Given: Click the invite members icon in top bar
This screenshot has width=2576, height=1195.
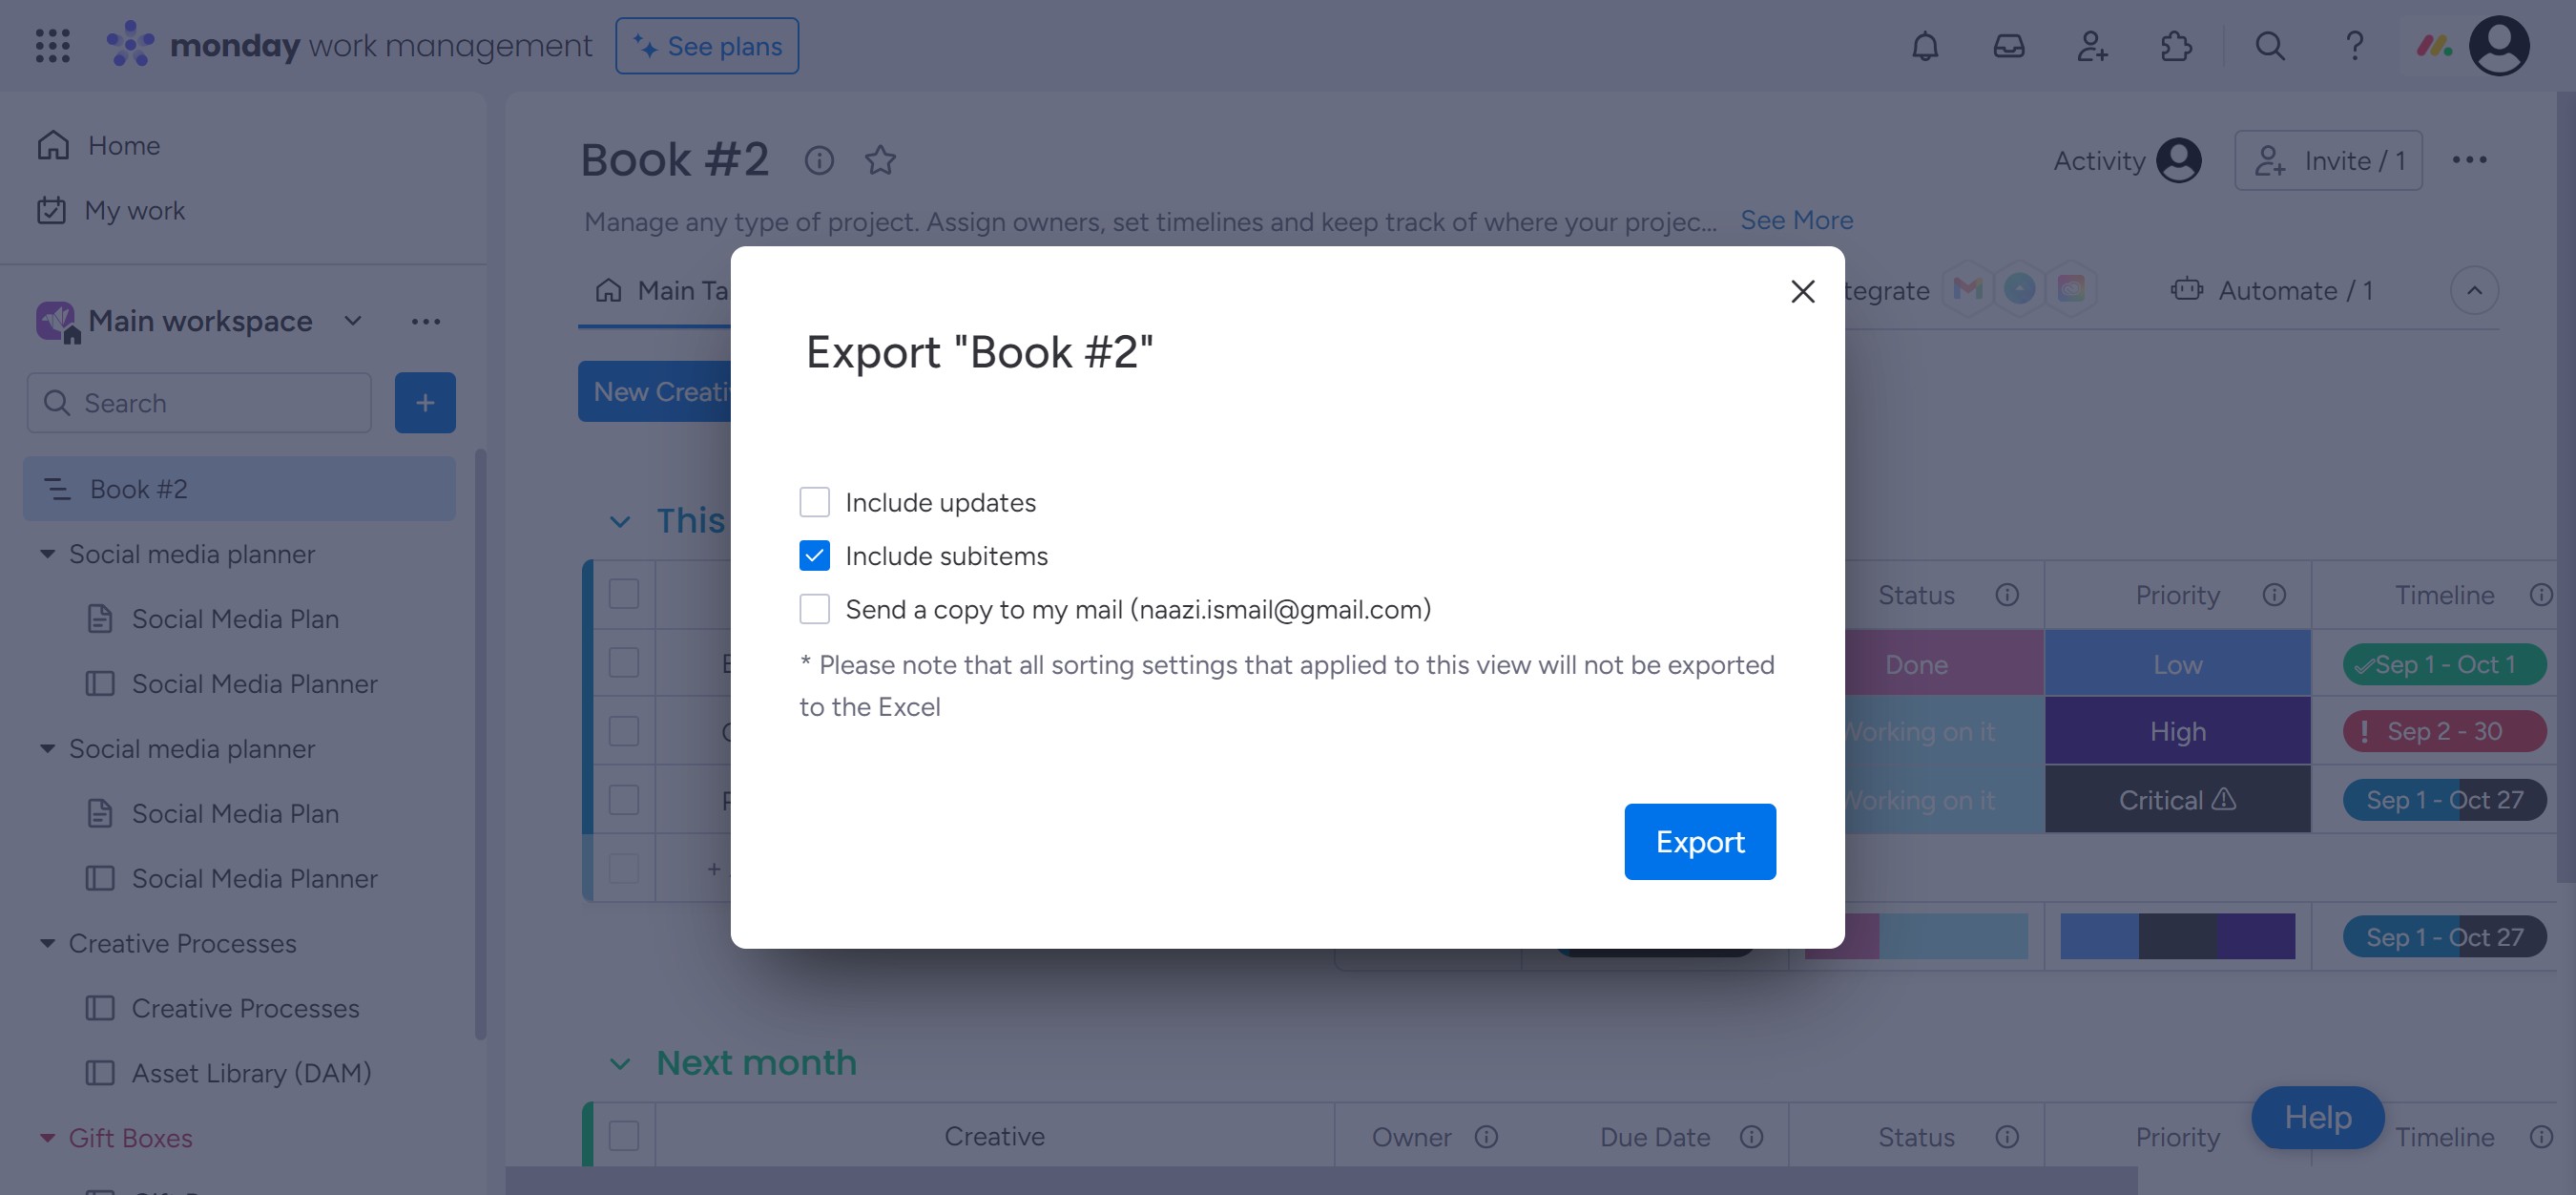Looking at the screenshot, I should point(2091,46).
